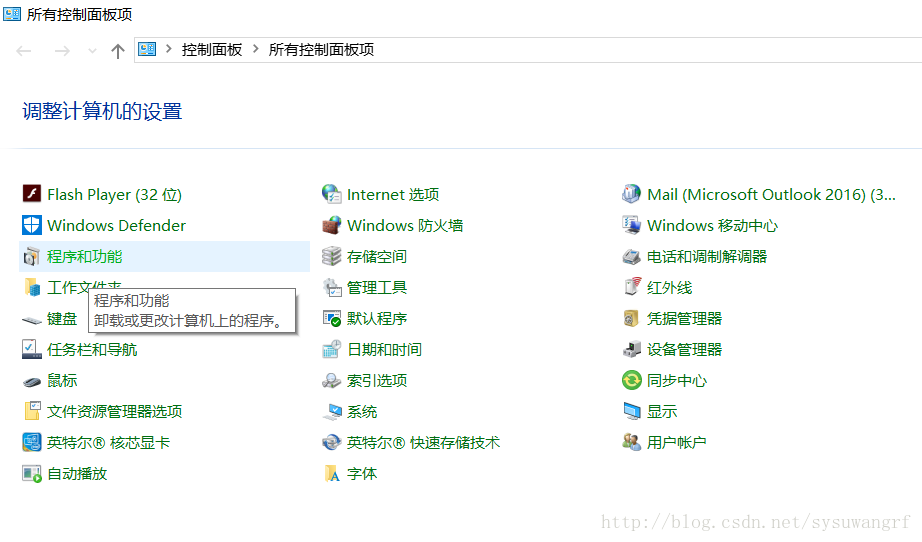Click the 用户帐户 people icon
The image size is (922, 542).
point(632,442)
